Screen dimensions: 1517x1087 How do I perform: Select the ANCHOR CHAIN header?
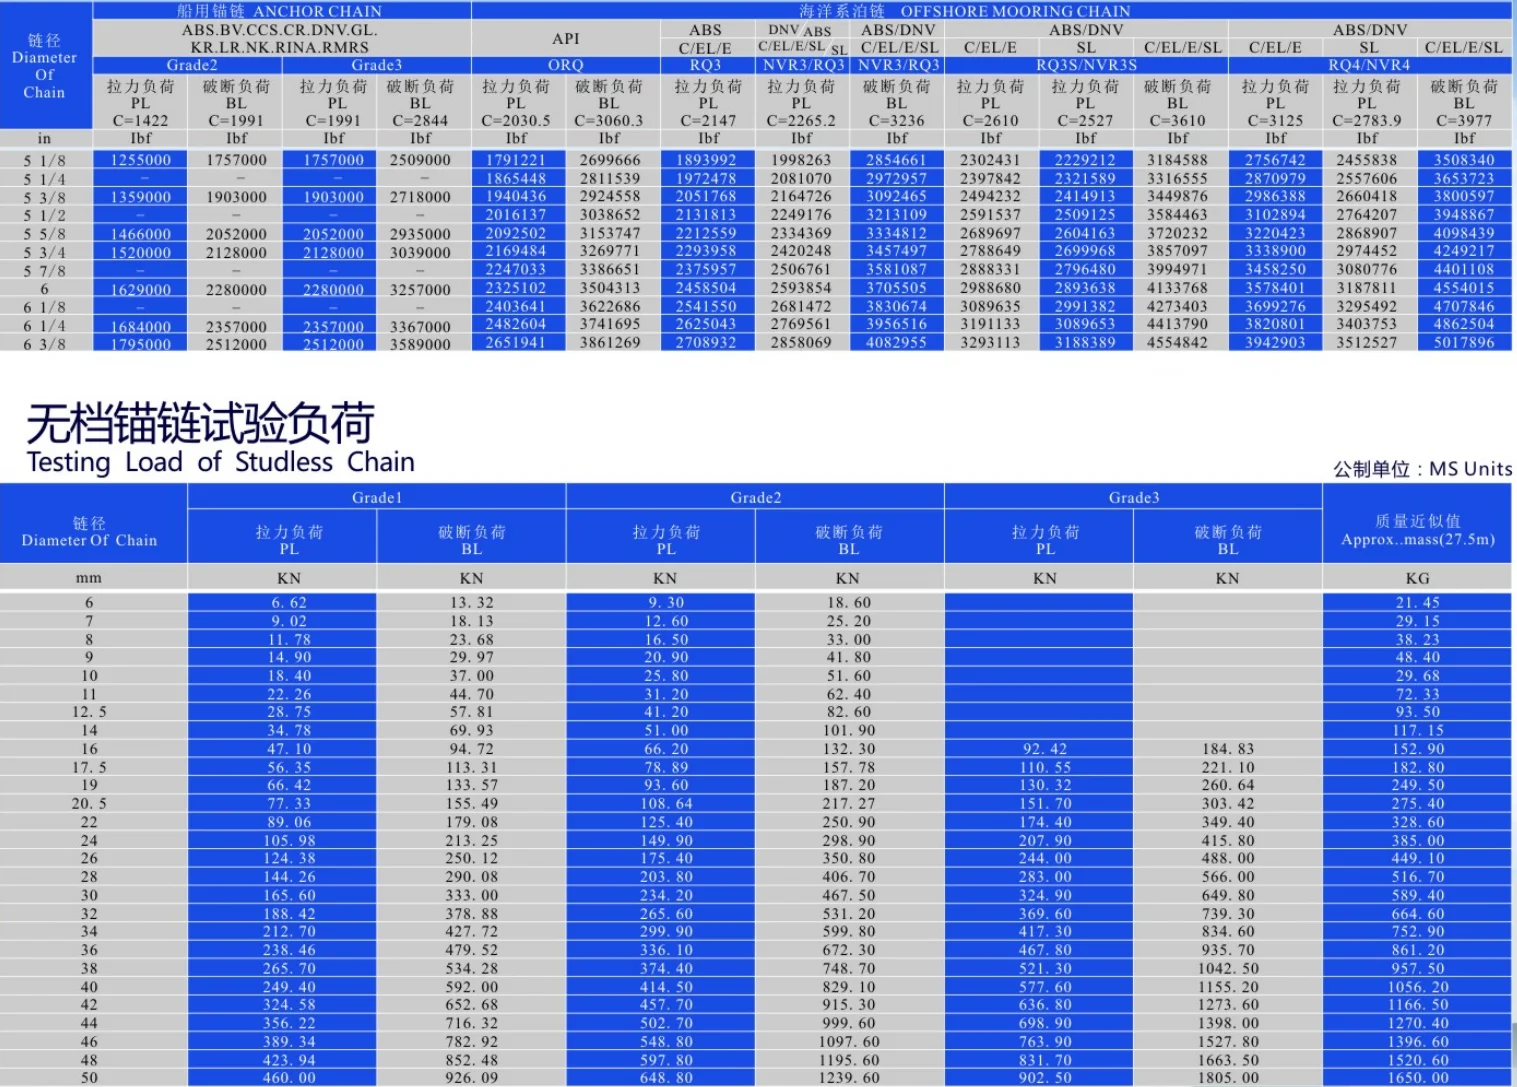(280, 11)
